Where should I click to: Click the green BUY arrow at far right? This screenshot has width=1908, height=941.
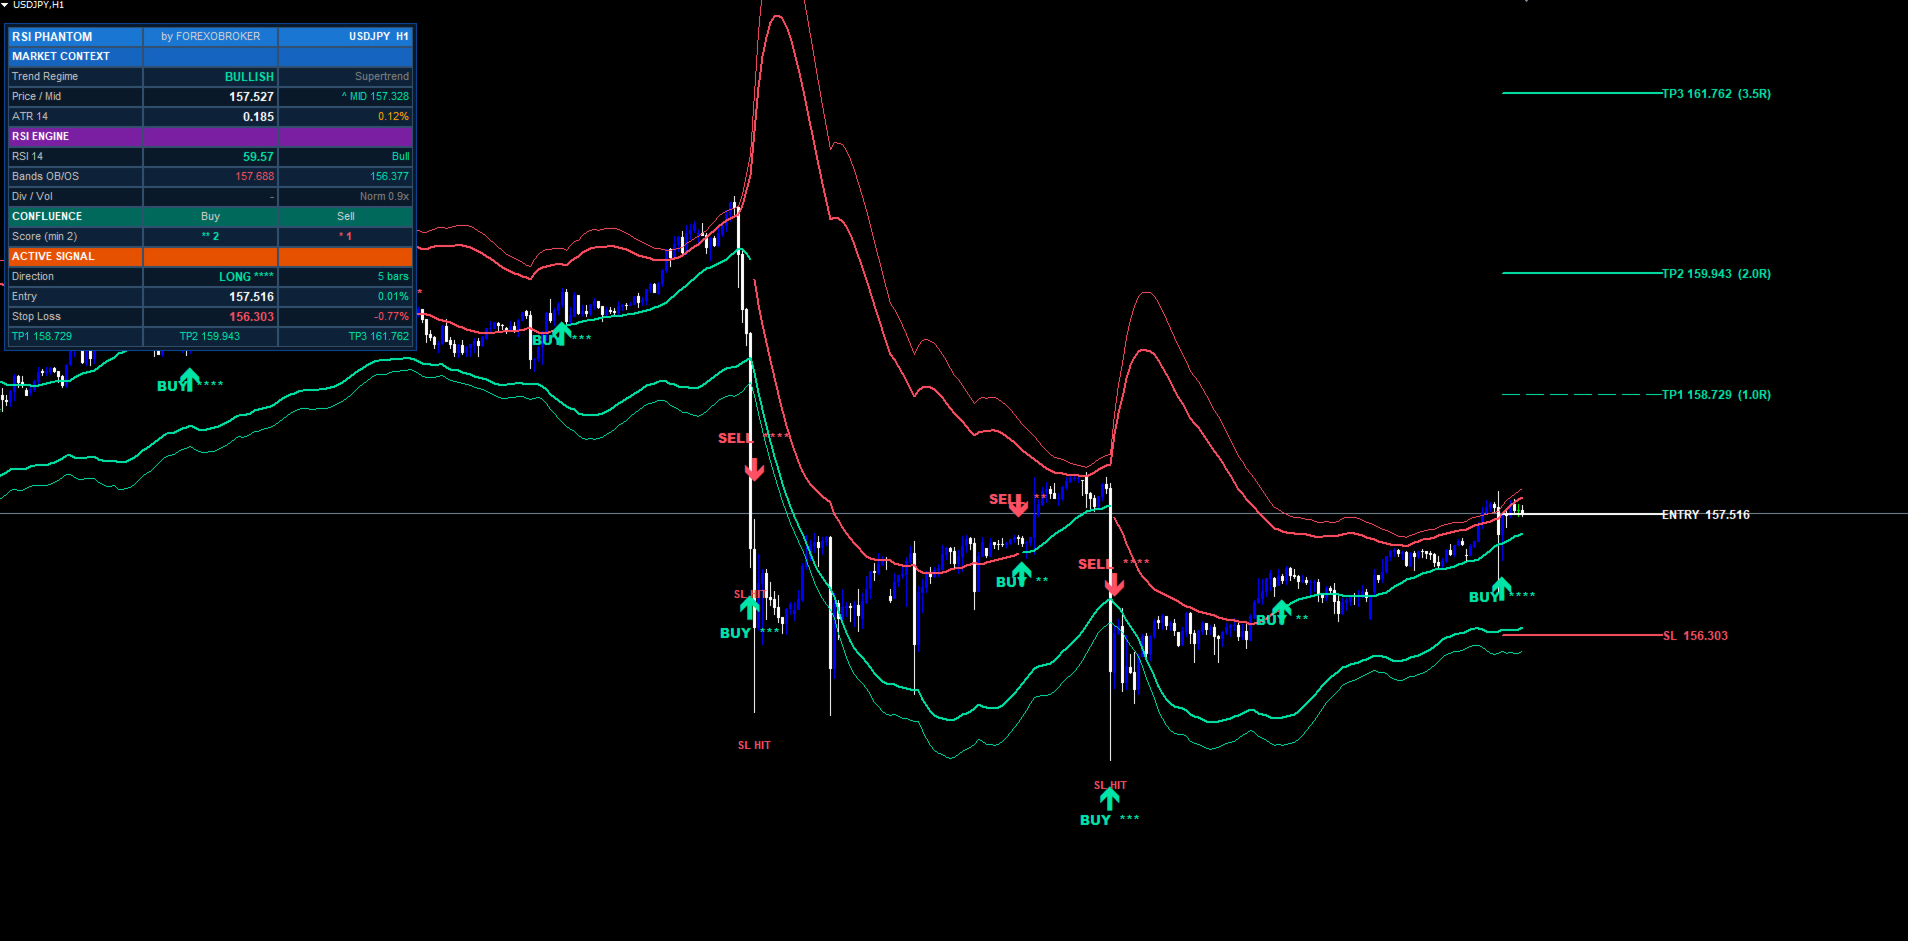(1501, 587)
